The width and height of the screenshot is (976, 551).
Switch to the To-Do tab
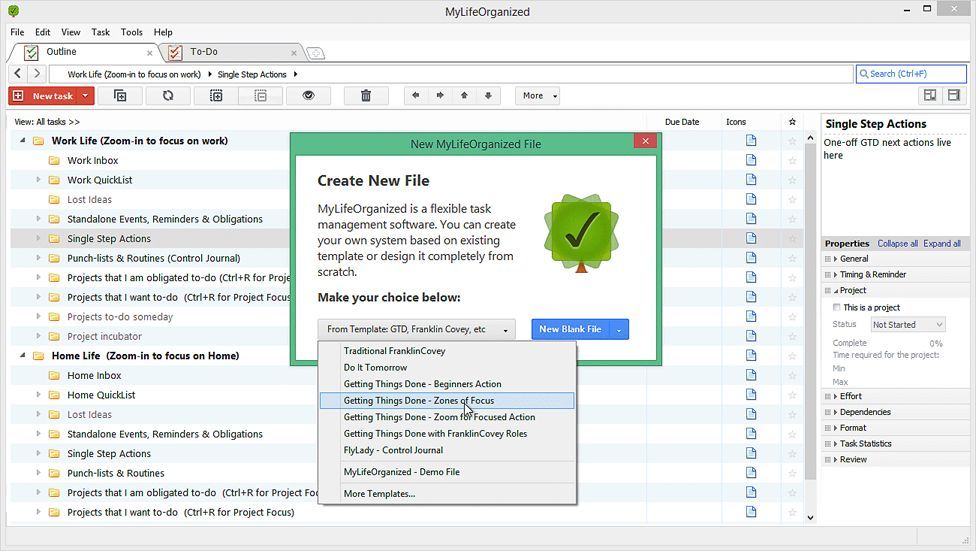tap(230, 52)
